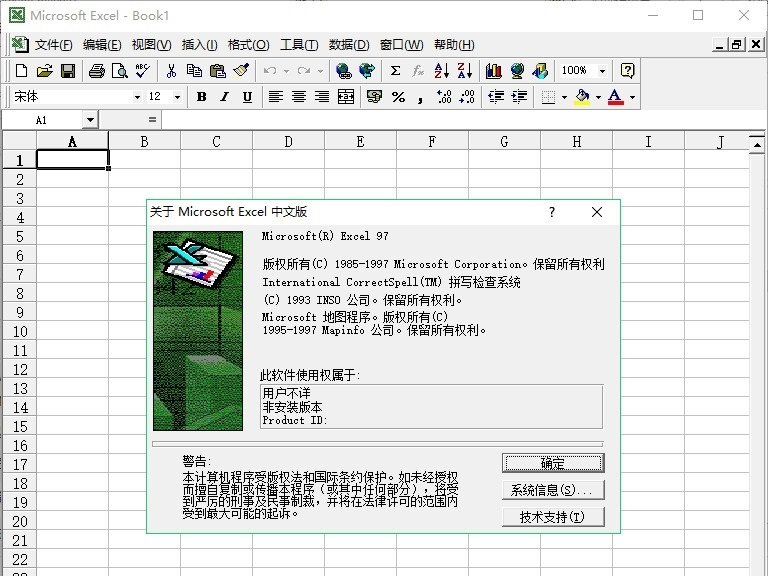
Task: Open the 帮助(H) menu
Action: [454, 45]
